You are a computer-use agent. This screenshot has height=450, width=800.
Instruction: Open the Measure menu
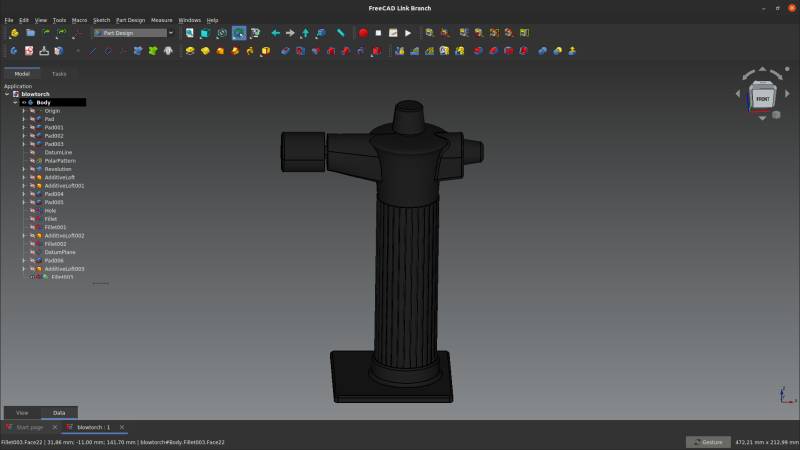(162, 20)
